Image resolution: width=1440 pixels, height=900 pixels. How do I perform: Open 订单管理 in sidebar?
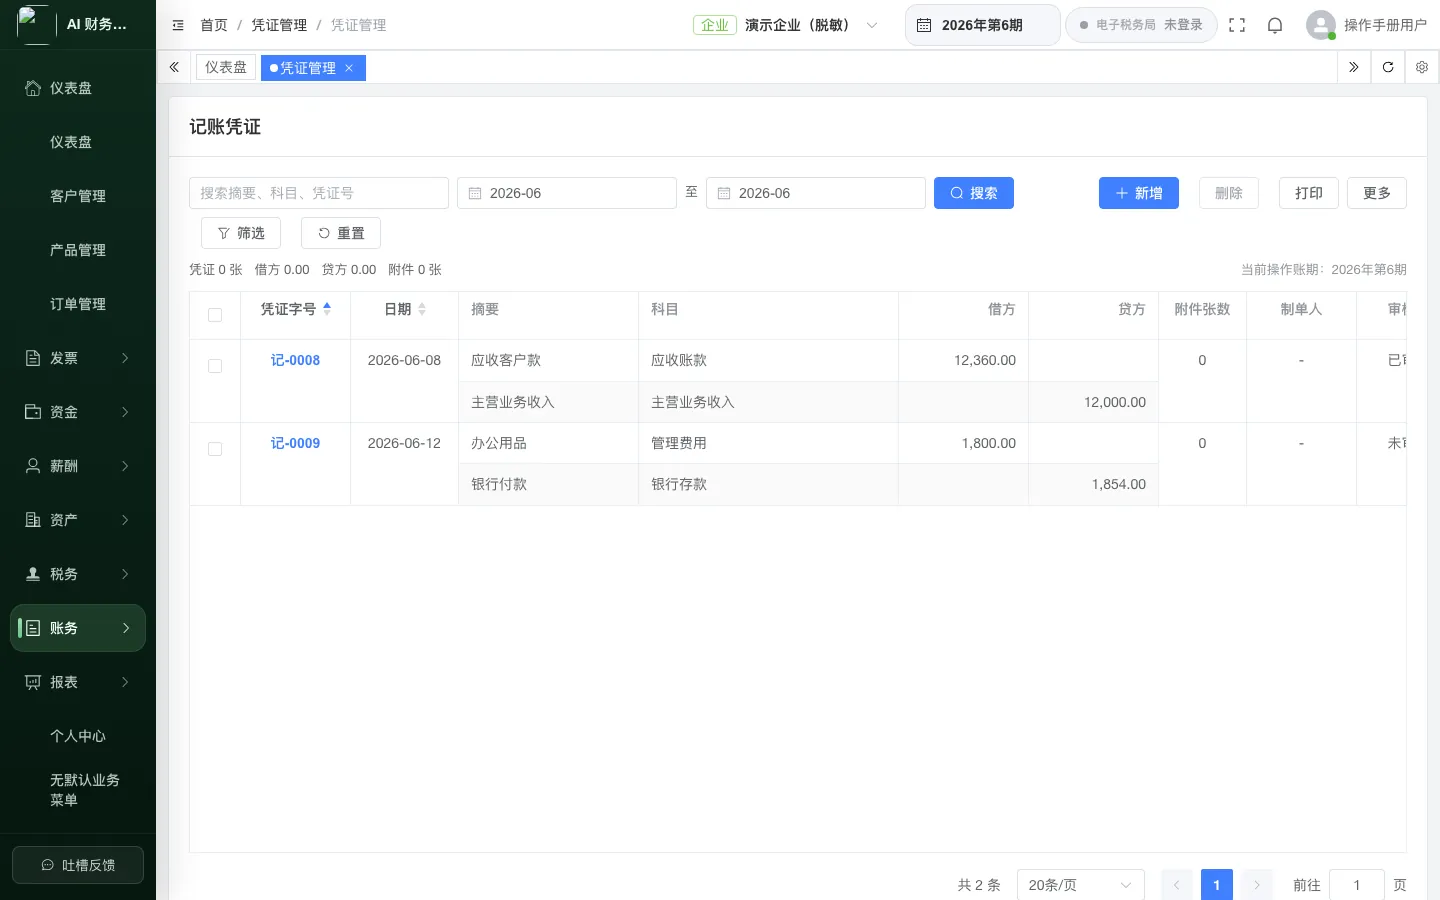point(78,304)
